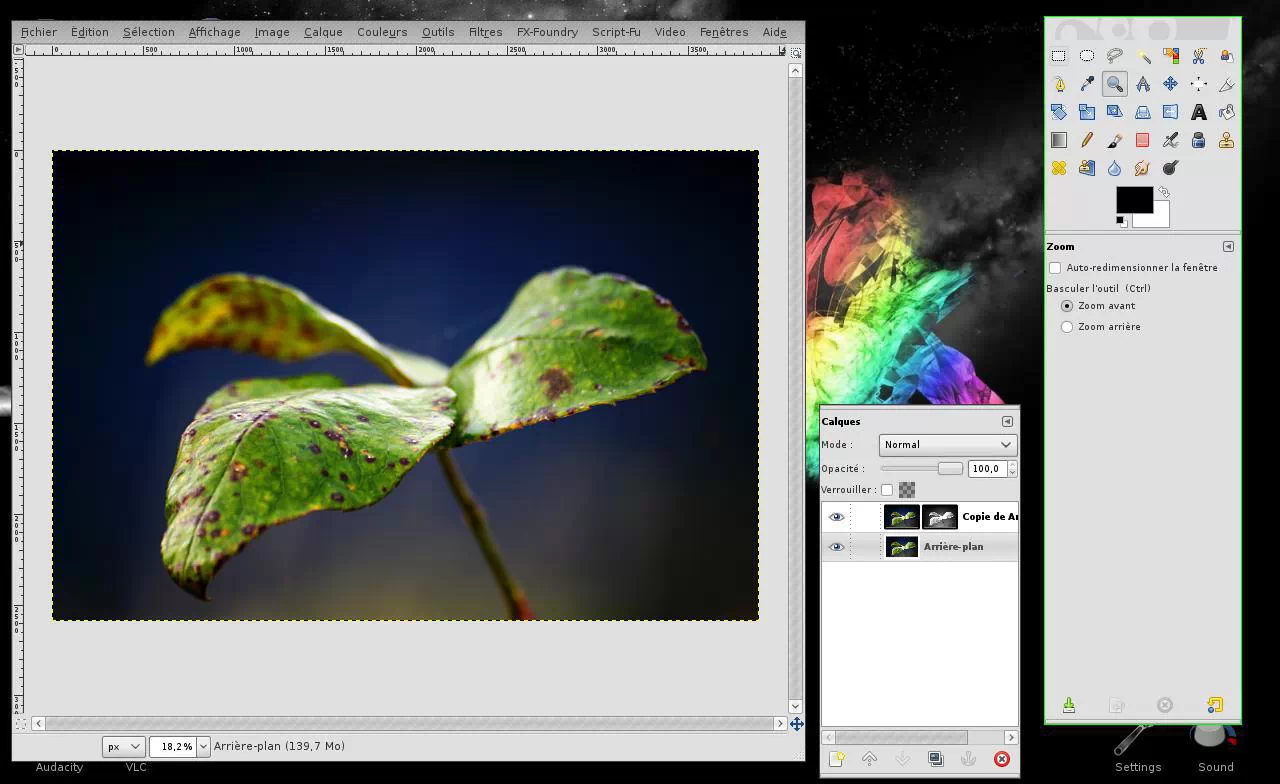Delete the layer with the red delete icon

coord(1001,759)
